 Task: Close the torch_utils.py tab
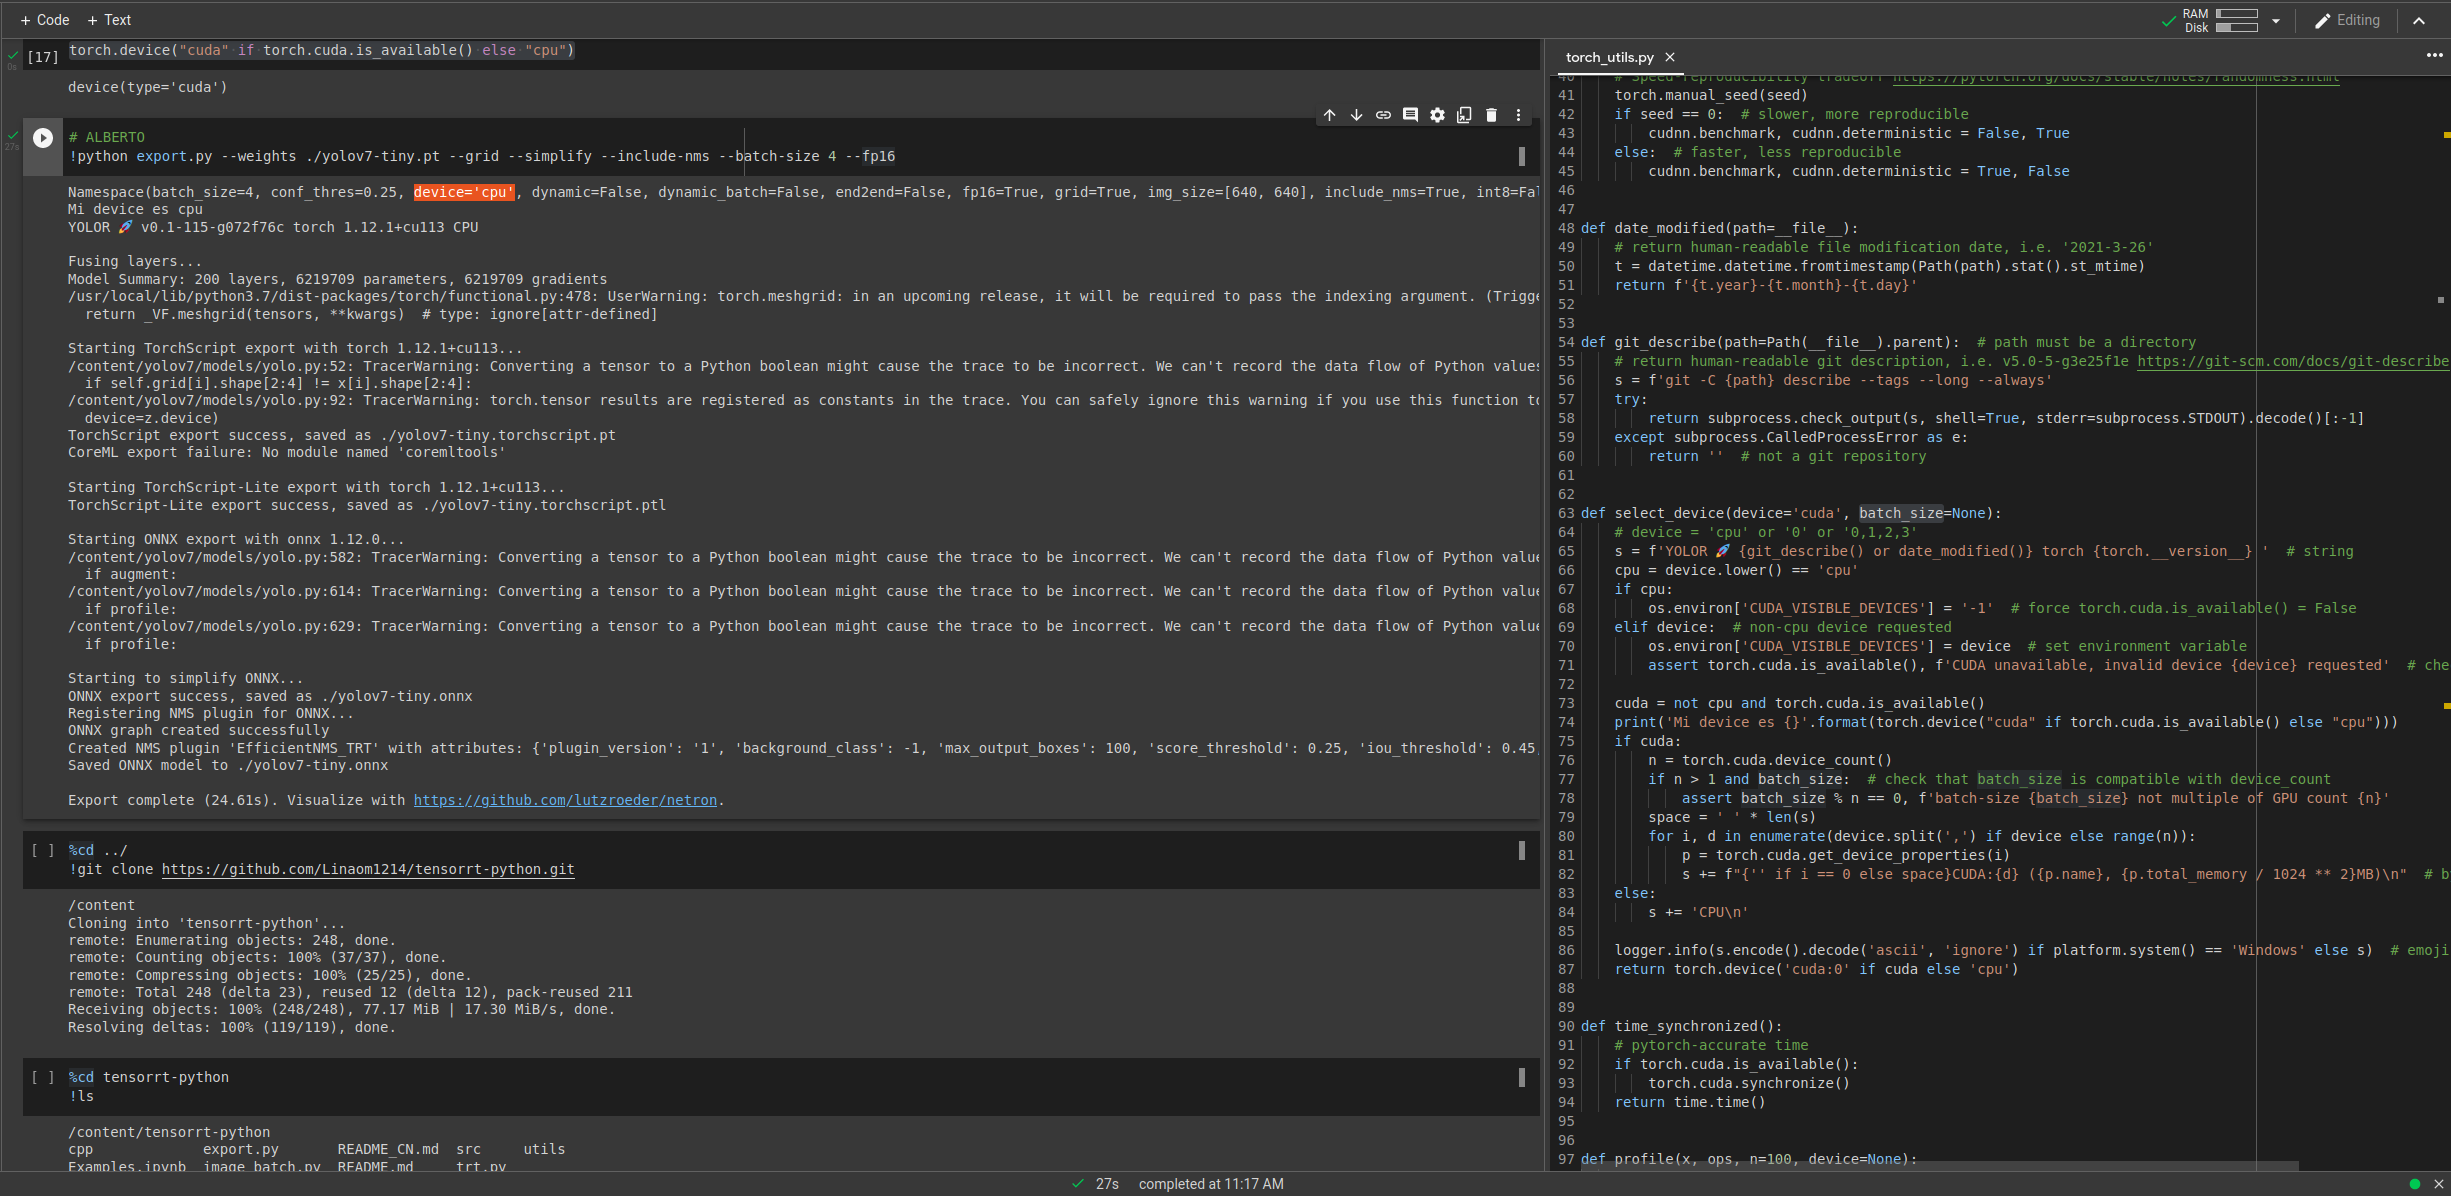click(1669, 57)
